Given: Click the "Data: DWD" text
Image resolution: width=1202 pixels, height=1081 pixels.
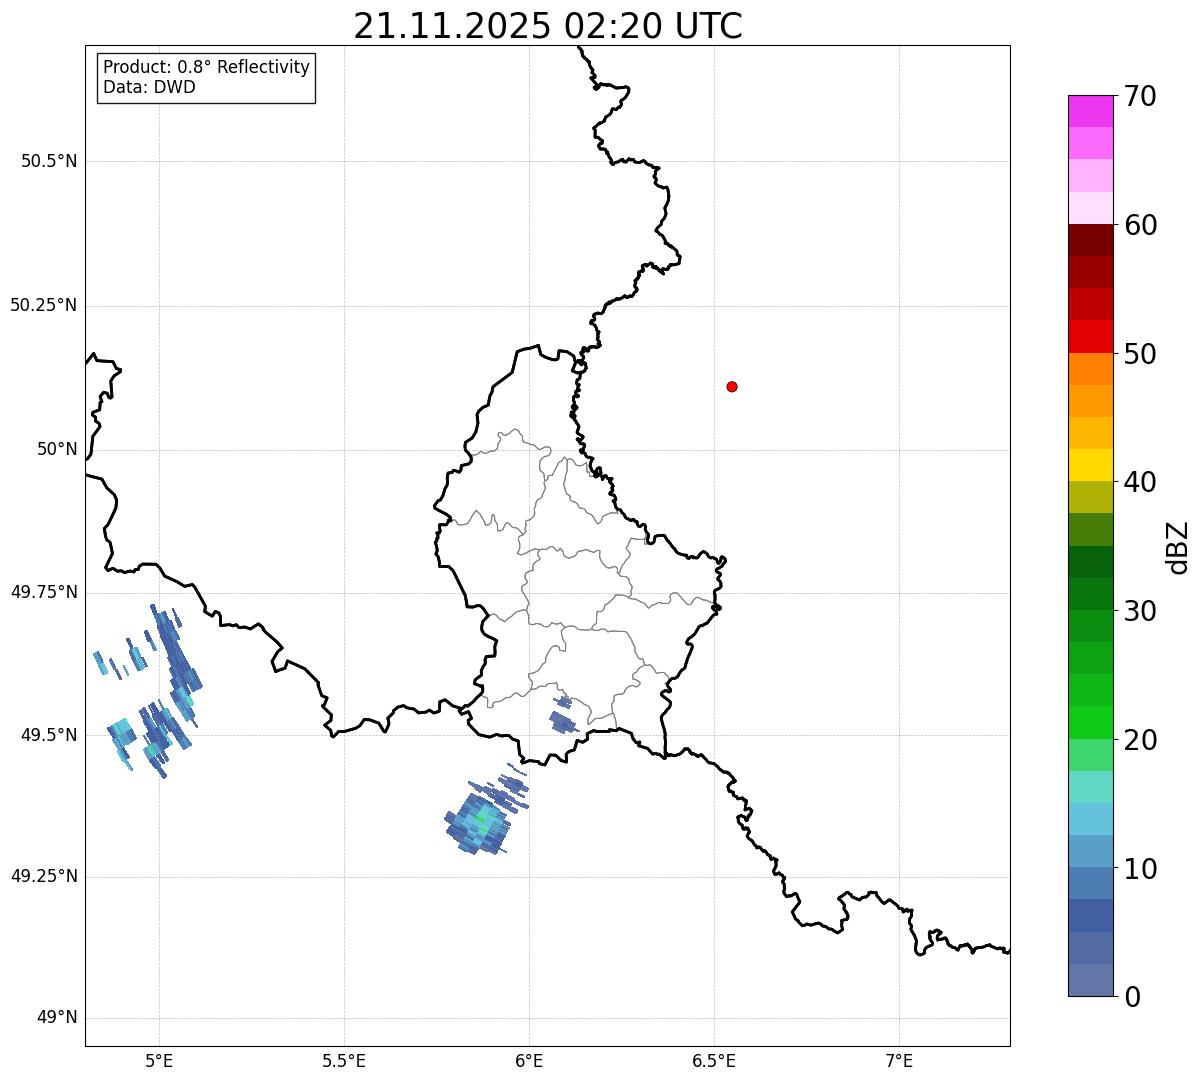Looking at the screenshot, I should click(149, 87).
